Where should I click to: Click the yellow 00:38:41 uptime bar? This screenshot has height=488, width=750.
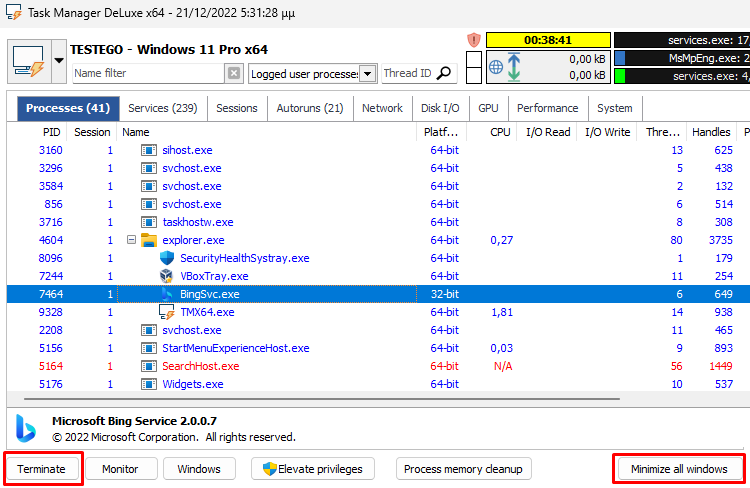[x=548, y=40]
